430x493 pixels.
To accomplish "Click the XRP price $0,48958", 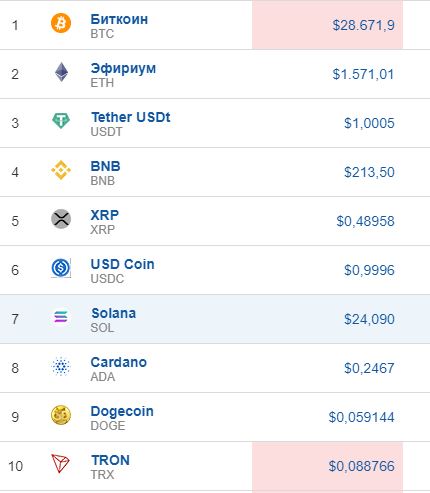I will (366, 221).
